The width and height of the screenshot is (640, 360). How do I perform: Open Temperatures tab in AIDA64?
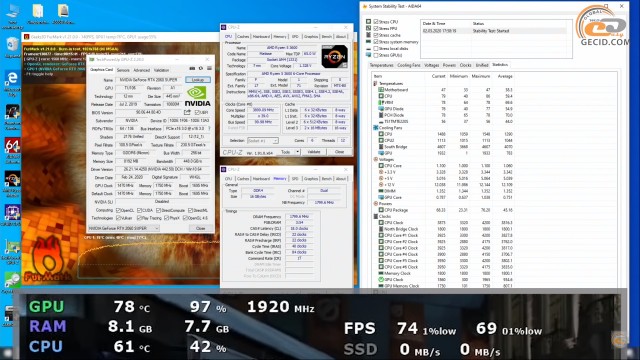(381, 65)
